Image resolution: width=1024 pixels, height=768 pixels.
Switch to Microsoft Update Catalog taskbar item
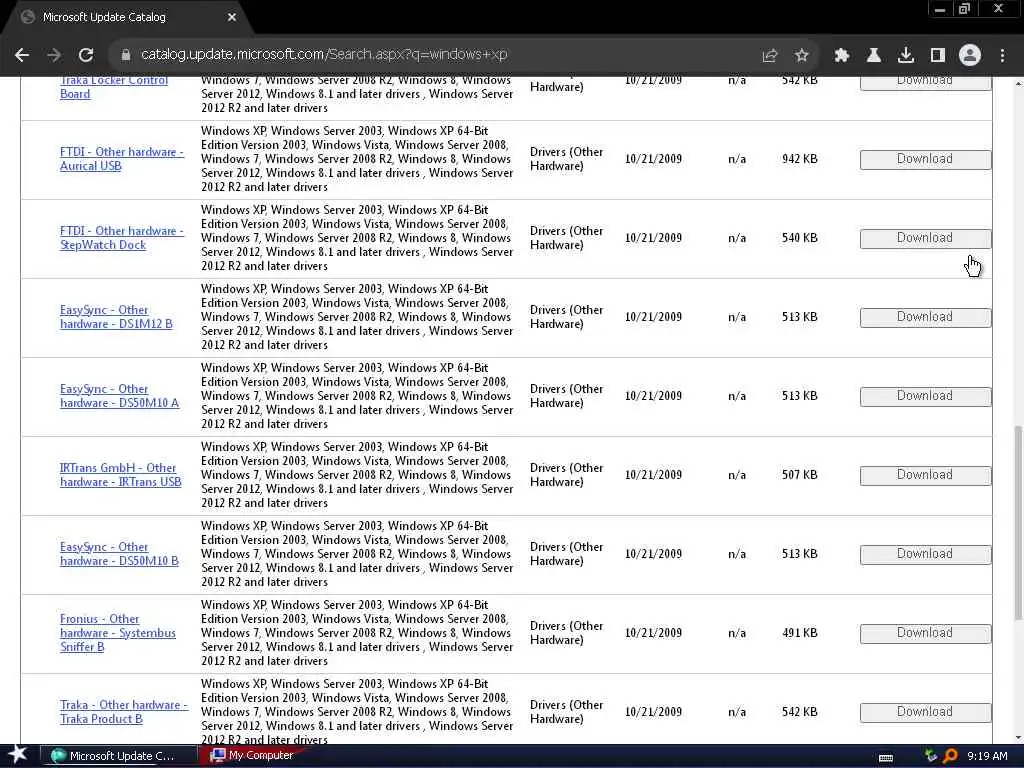[118, 756]
